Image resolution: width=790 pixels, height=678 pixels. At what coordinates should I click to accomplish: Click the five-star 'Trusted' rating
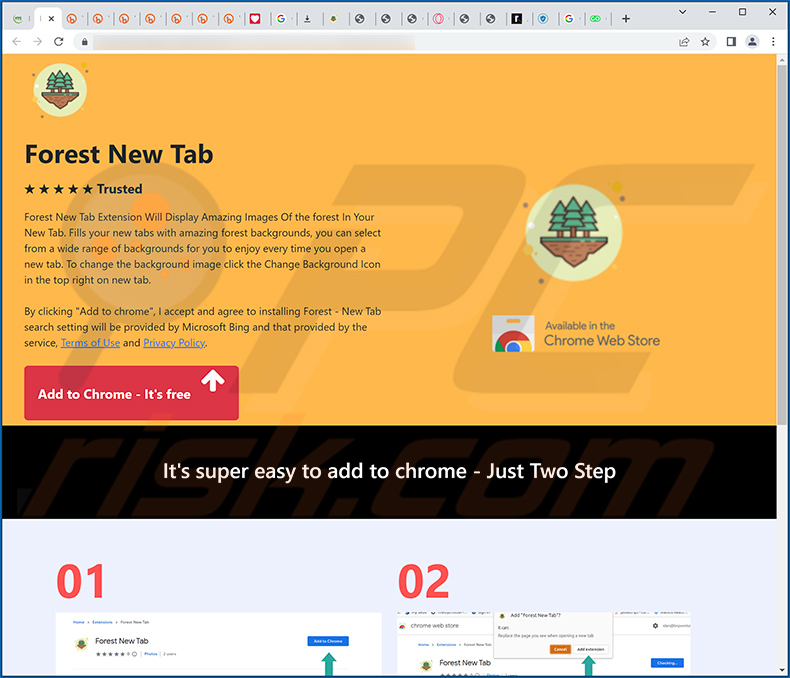[x=84, y=189]
